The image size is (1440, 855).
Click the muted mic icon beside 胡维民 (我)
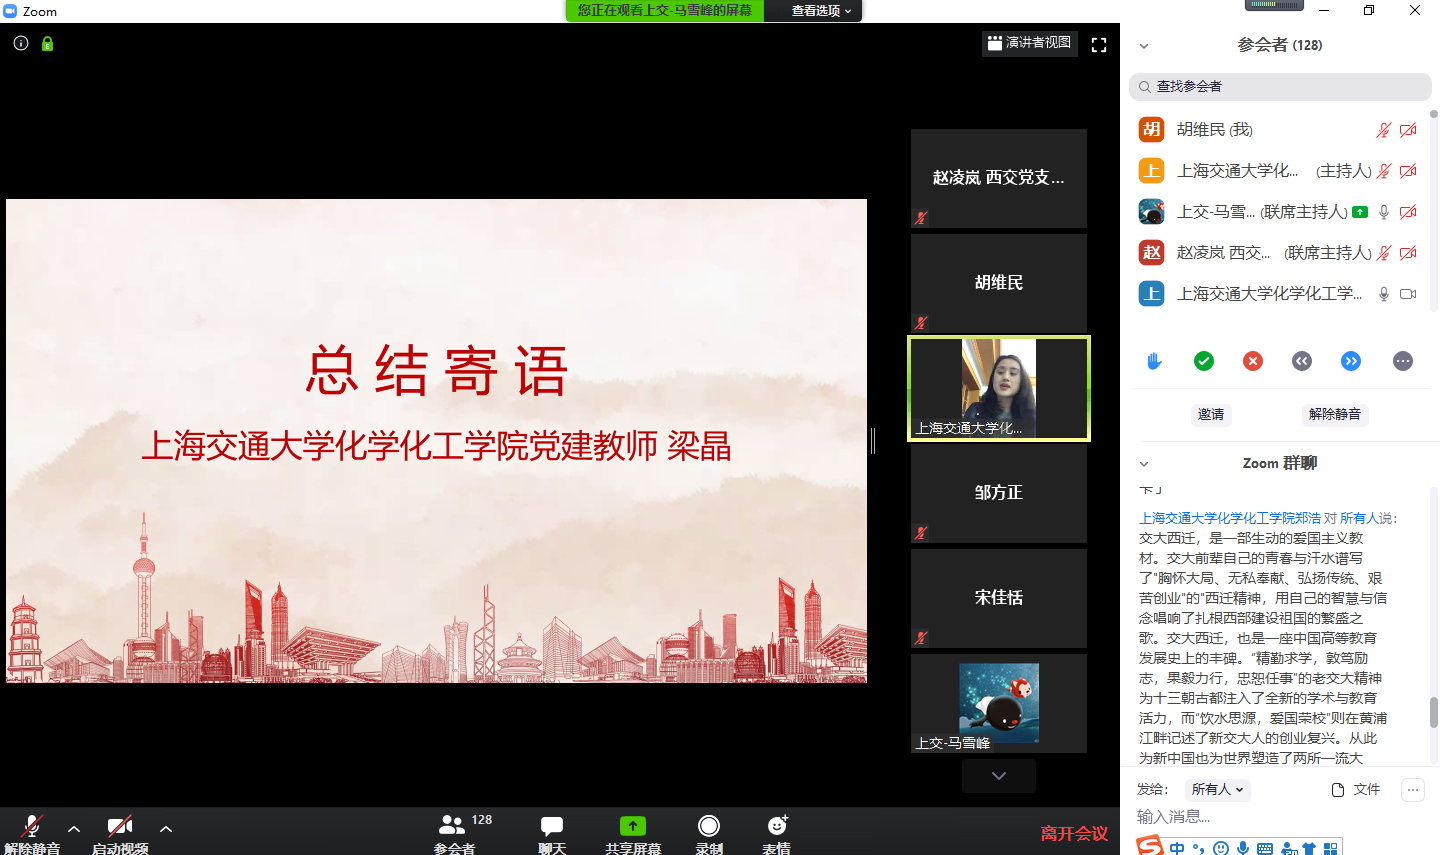pos(1383,129)
